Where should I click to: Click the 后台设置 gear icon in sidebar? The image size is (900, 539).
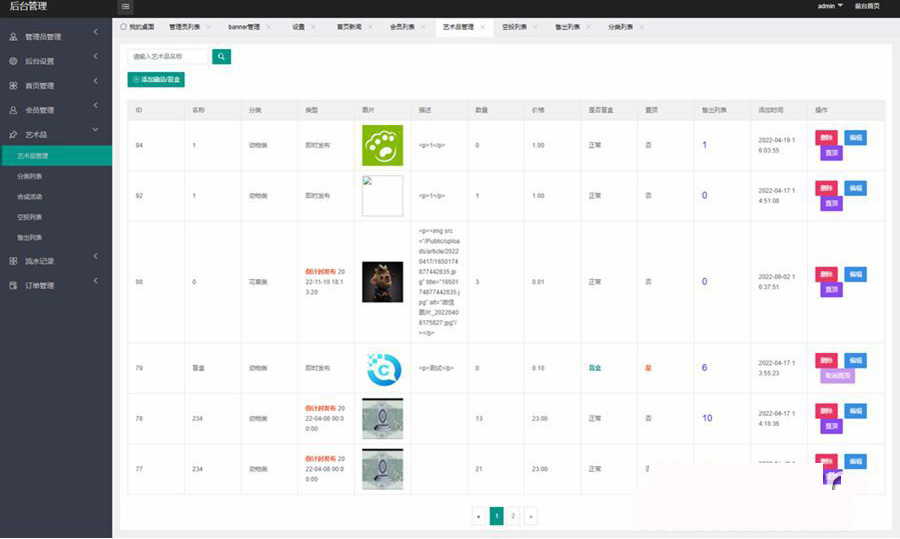[x=13, y=61]
